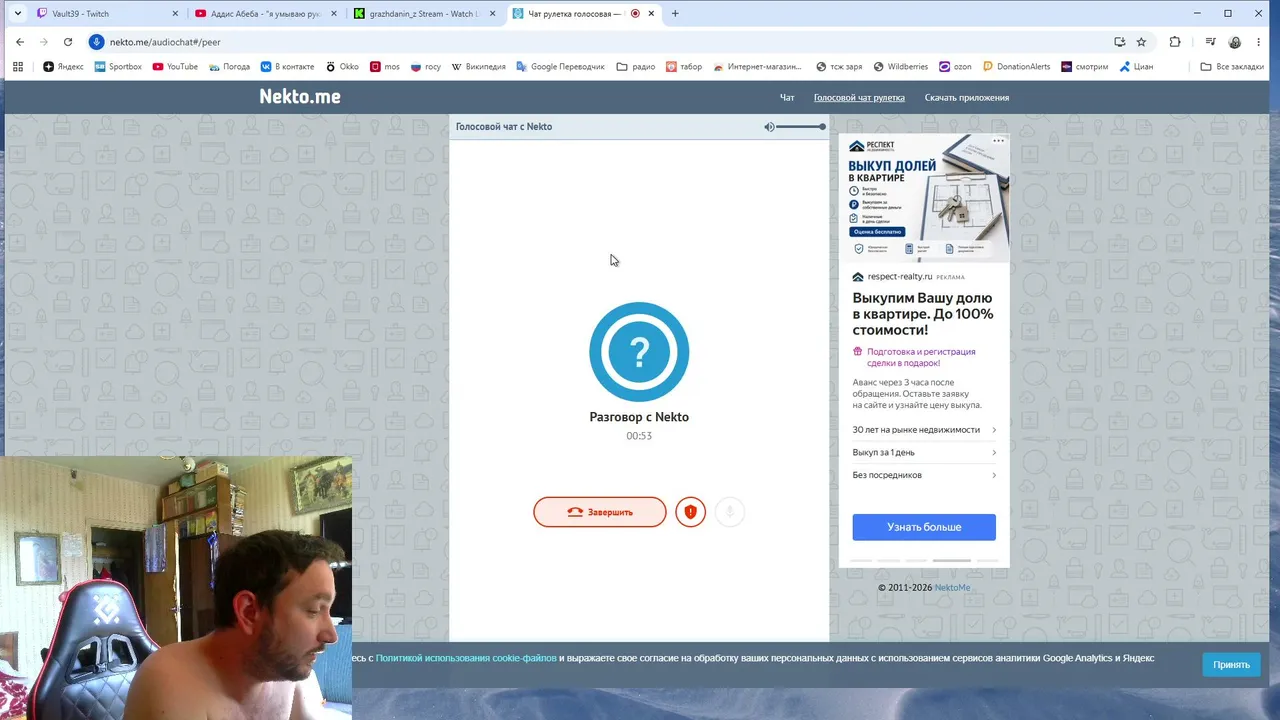
Task: Click the ad banner image
Action: pyautogui.click(x=924, y=198)
